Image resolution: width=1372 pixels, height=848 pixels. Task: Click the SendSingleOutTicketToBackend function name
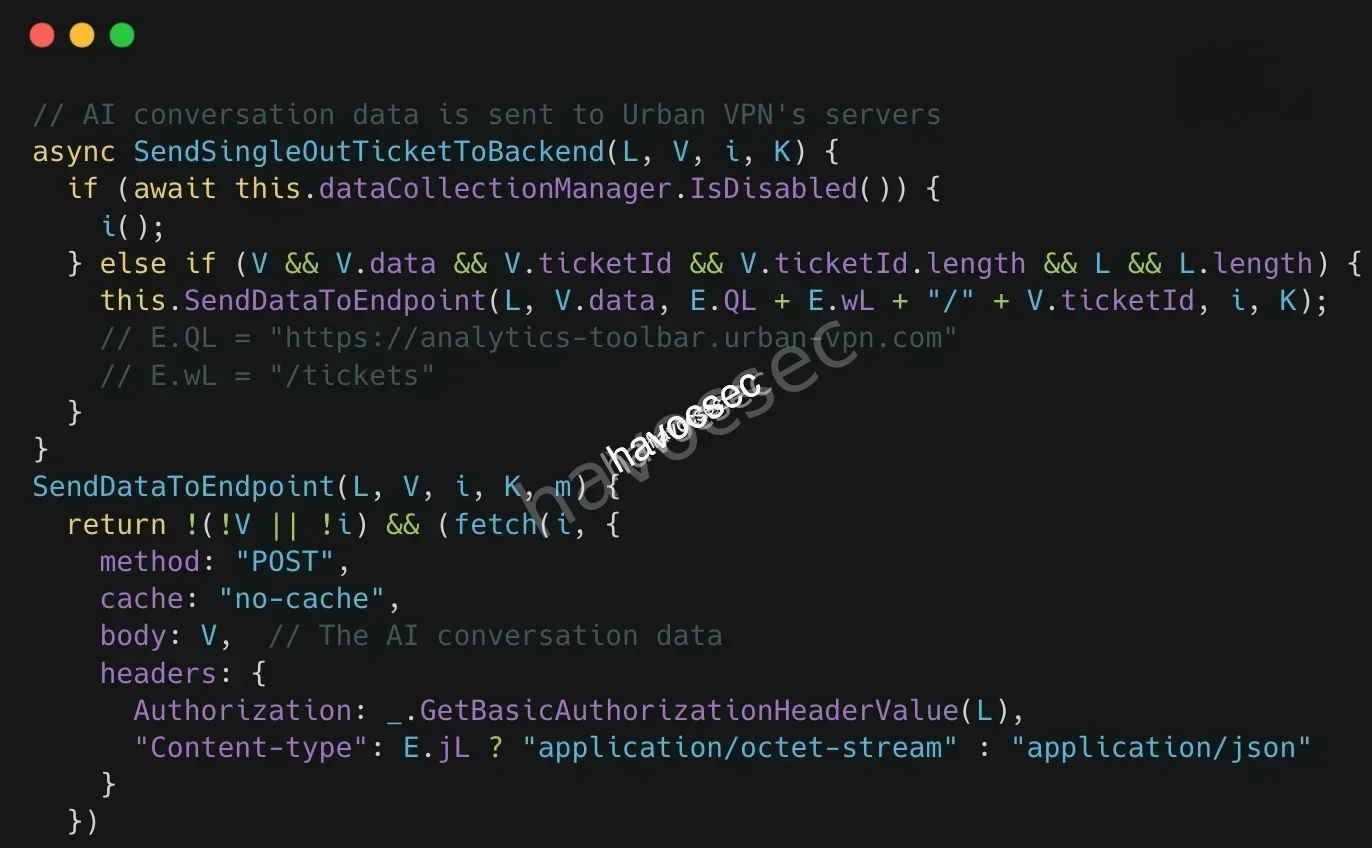point(369,152)
